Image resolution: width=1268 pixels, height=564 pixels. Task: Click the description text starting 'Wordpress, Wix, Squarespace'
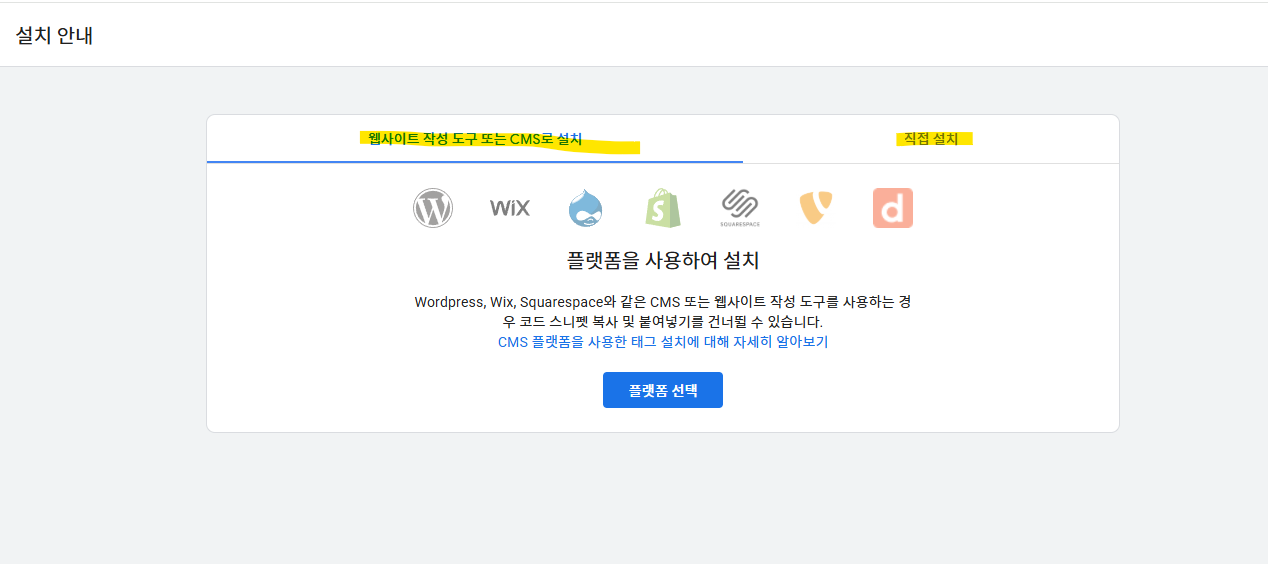point(663,312)
